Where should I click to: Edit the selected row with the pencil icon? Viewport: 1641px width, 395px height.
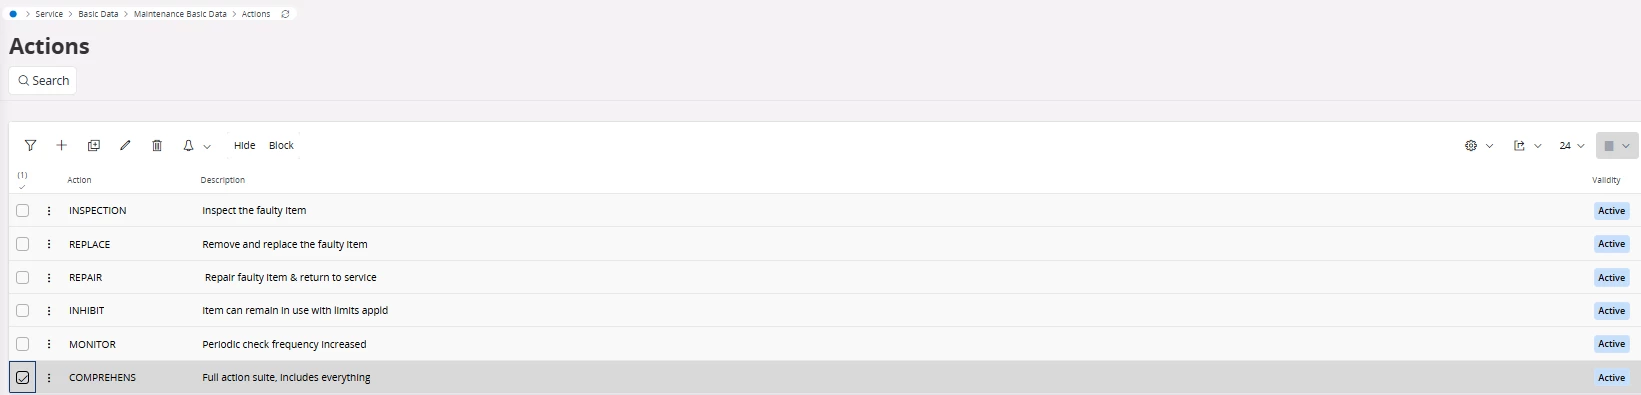pos(125,146)
